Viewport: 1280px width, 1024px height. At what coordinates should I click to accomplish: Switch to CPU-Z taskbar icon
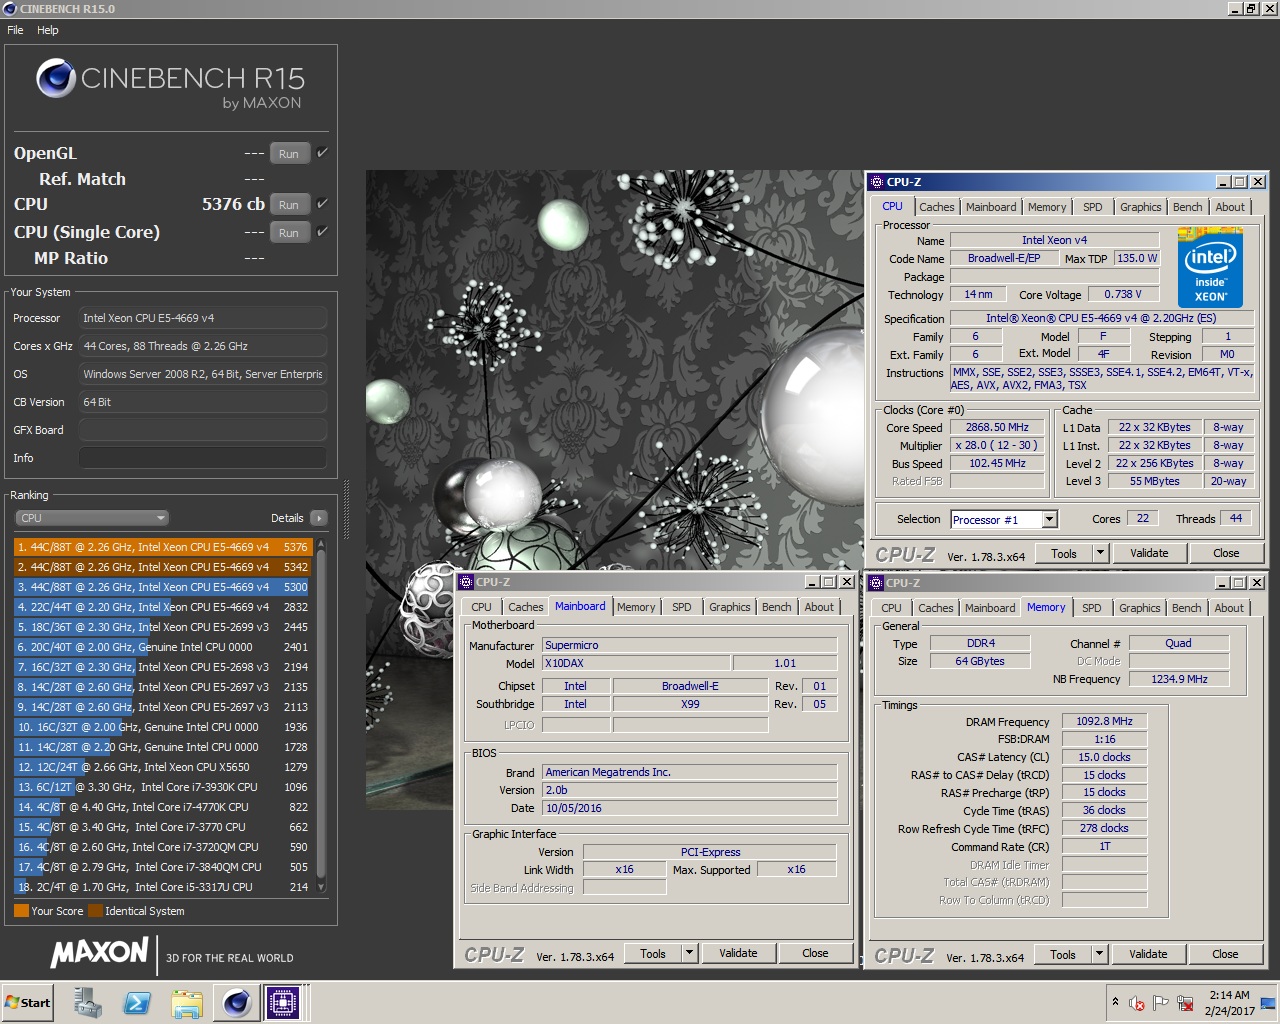point(283,1002)
